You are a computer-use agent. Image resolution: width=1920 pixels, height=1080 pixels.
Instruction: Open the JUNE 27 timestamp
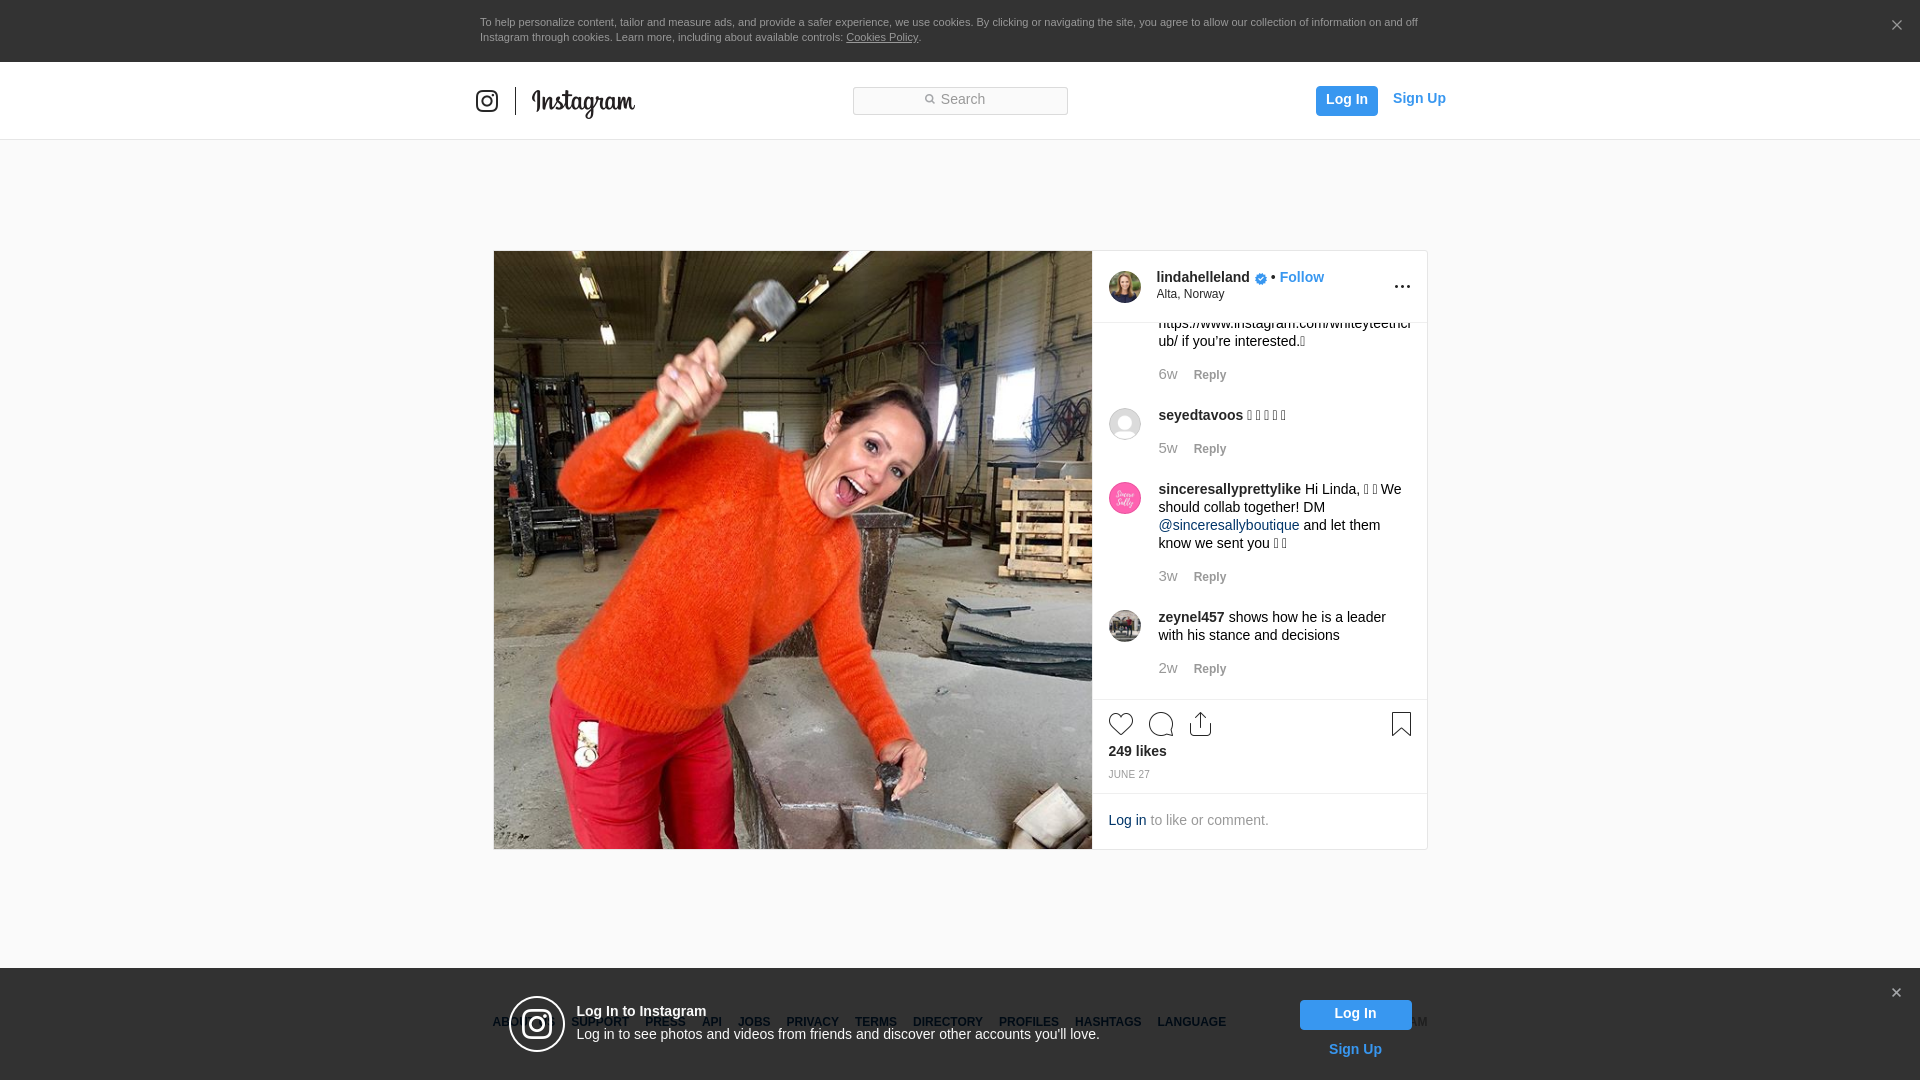[1129, 775]
